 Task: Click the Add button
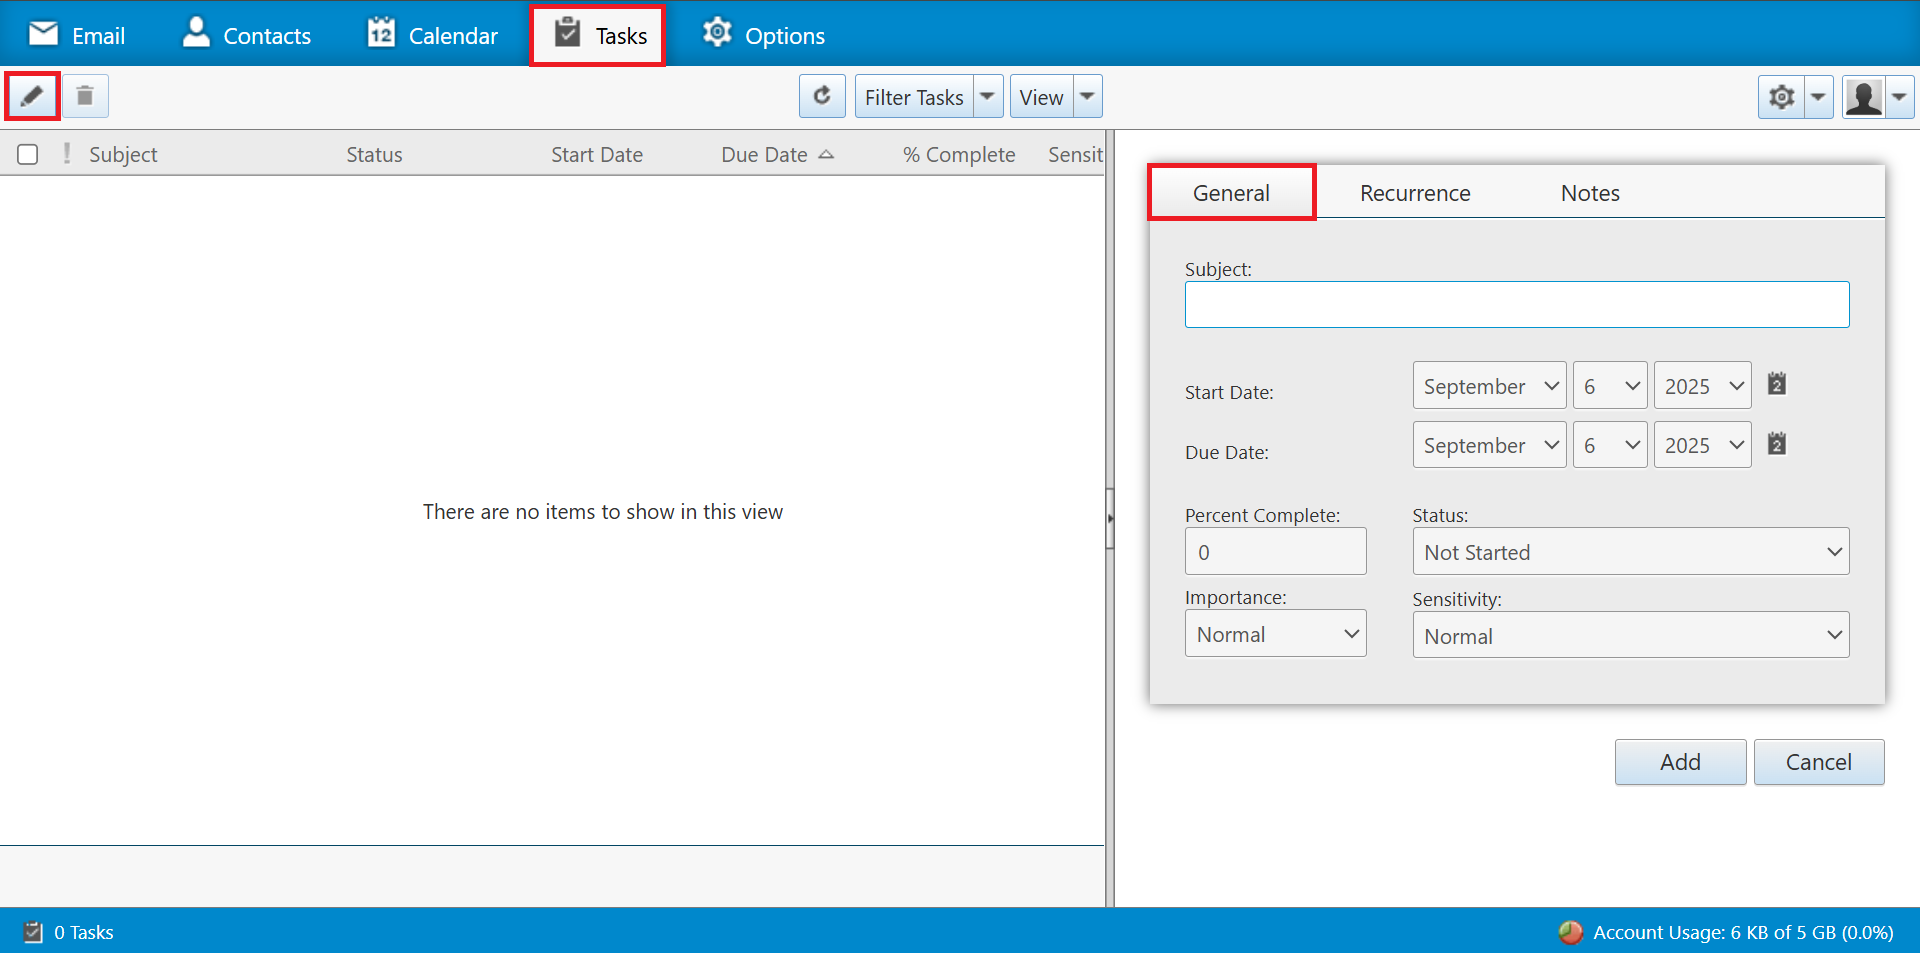[x=1680, y=762]
